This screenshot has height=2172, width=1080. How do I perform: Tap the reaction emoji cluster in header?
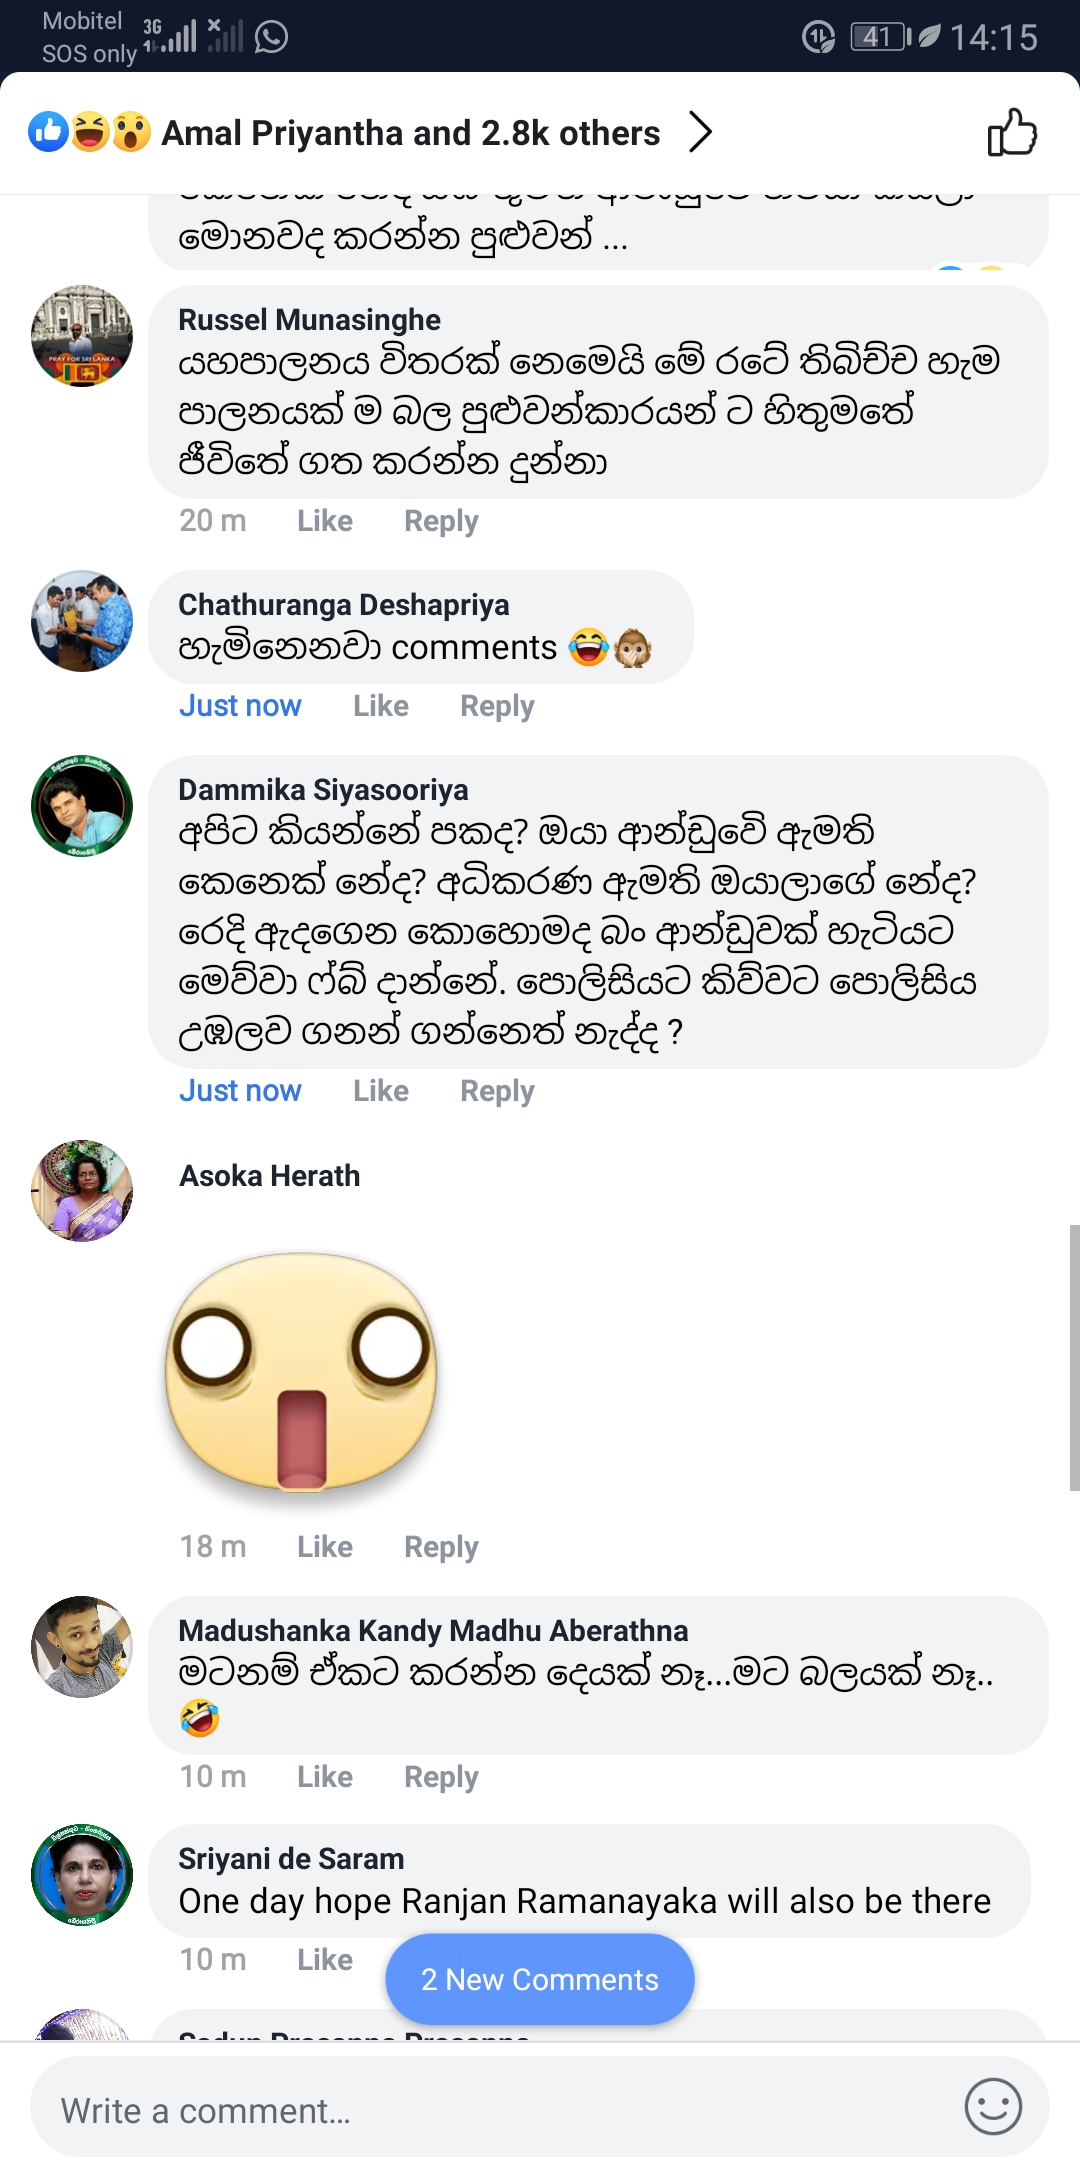pyautogui.click(x=90, y=132)
